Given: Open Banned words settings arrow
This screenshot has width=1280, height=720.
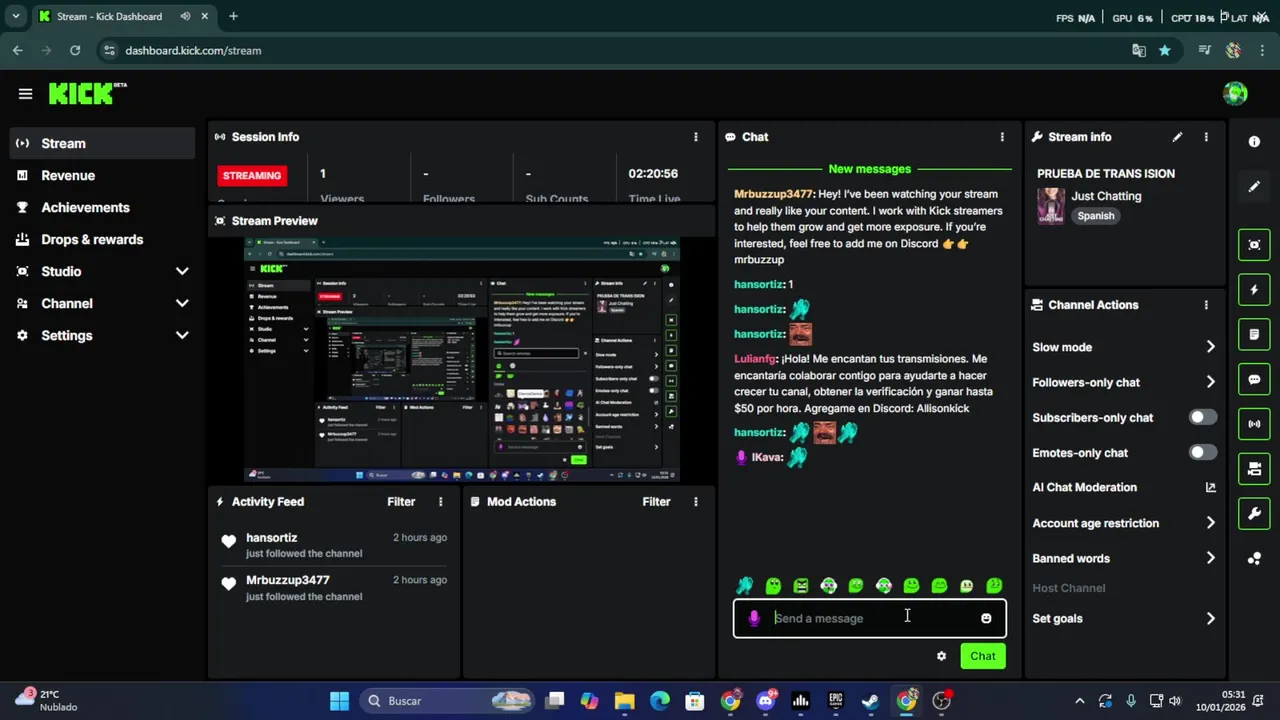Looking at the screenshot, I should coord(1210,558).
